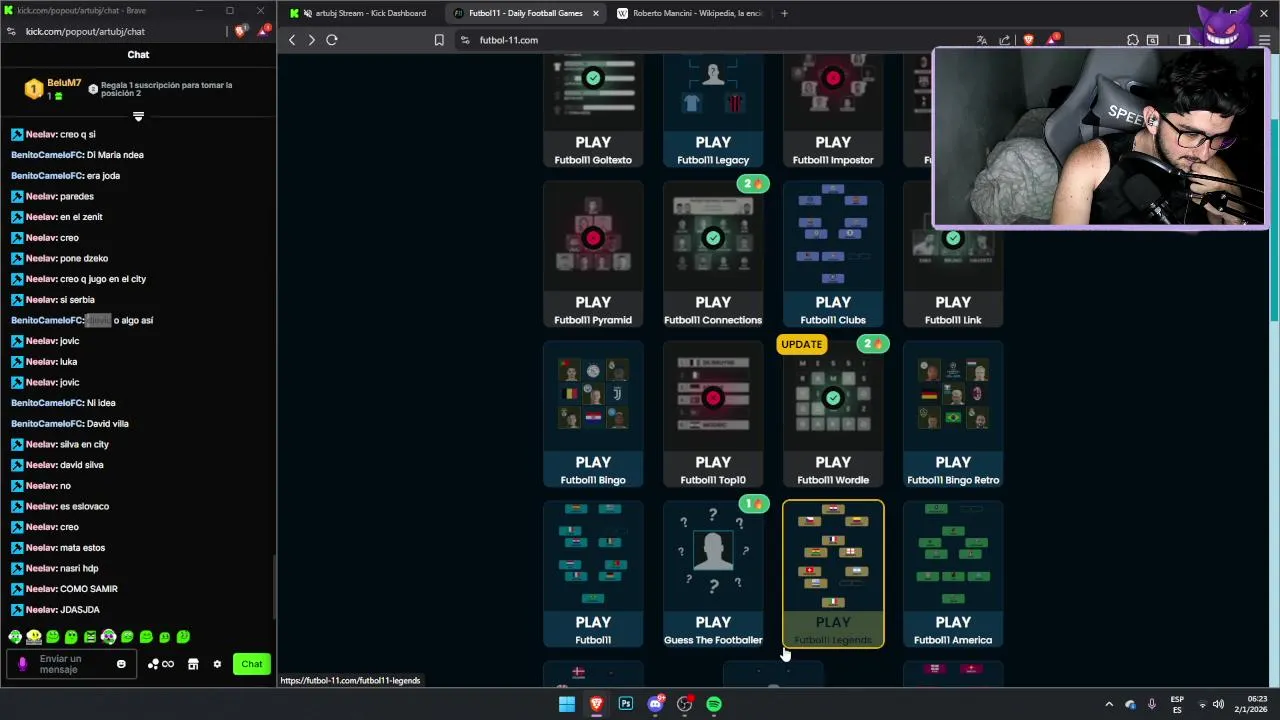Play Futbol11 Legacy game
The image size is (1280, 720).
tap(713, 112)
